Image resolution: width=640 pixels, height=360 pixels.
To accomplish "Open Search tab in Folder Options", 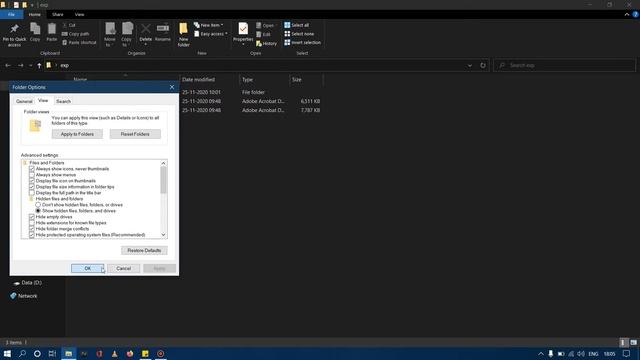I will 63,101.
